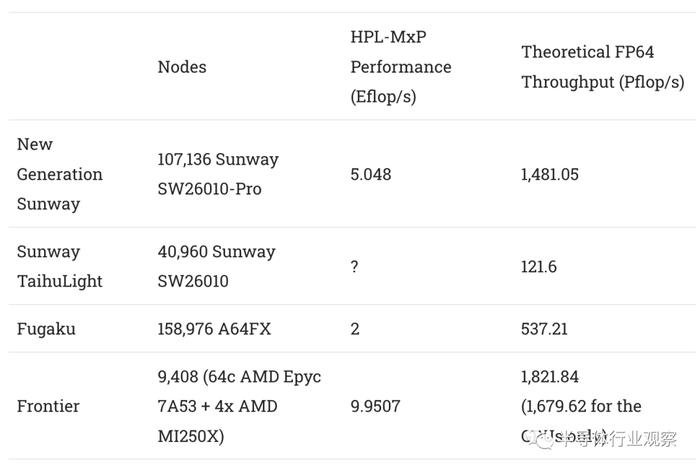Select the HPL-MxP Performance header
This screenshot has width=700, height=470.
[x=400, y=67]
